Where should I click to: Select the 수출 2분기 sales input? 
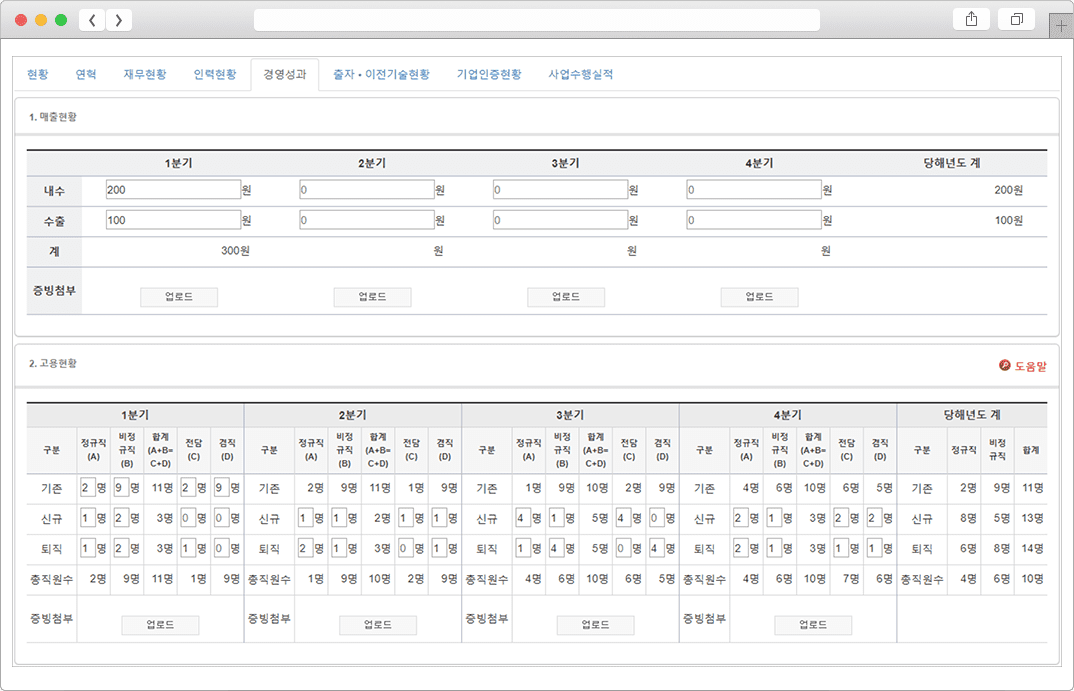pos(366,220)
